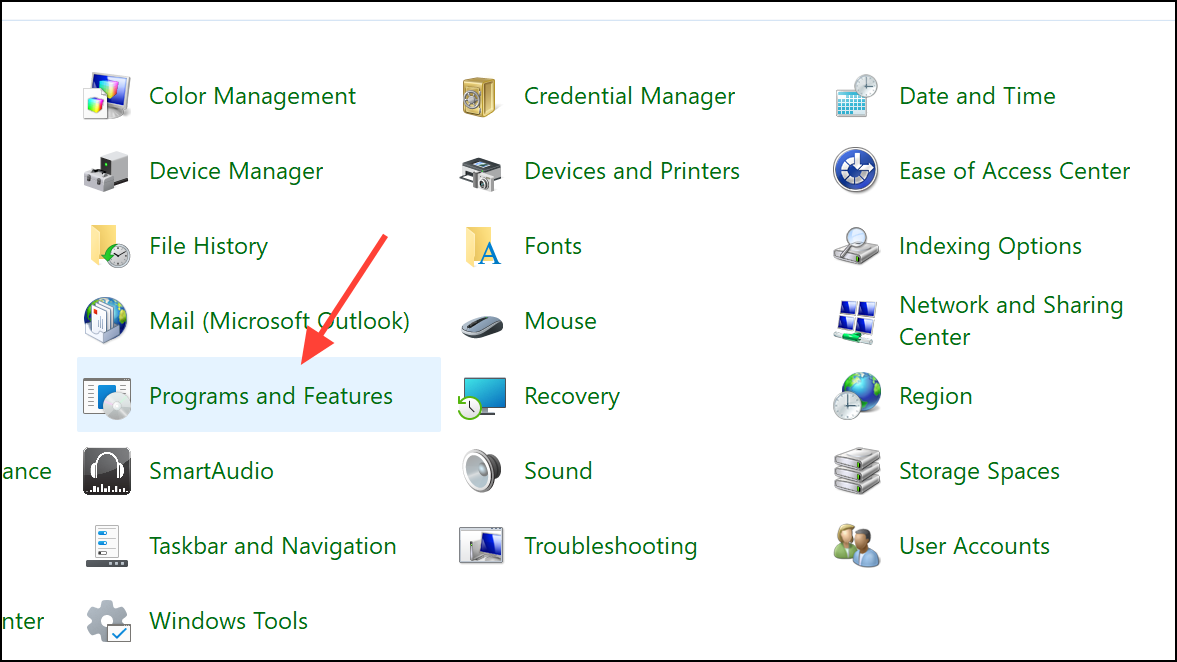Viewport: 1177px width, 662px height.
Task: Click the Fonts folder icon
Action: (481, 245)
